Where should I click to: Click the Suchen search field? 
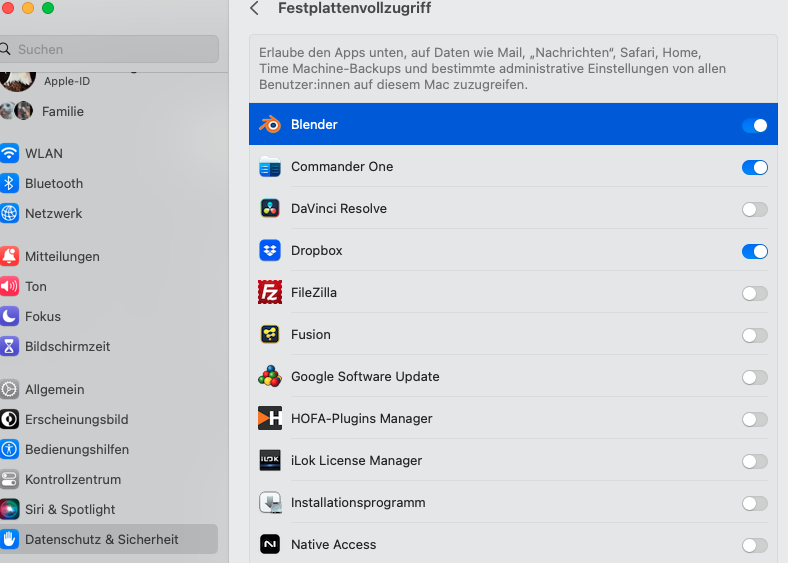click(x=110, y=49)
